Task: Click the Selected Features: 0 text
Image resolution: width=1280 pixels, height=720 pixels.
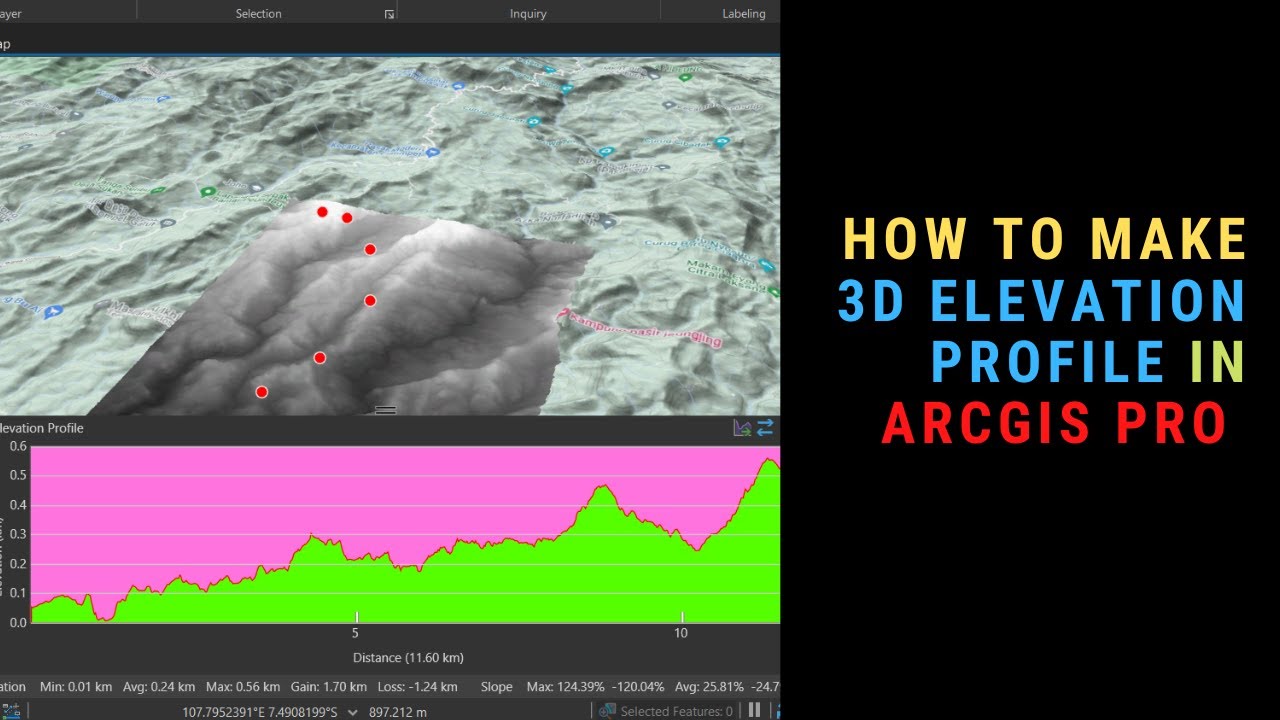Action: pyautogui.click(x=676, y=712)
